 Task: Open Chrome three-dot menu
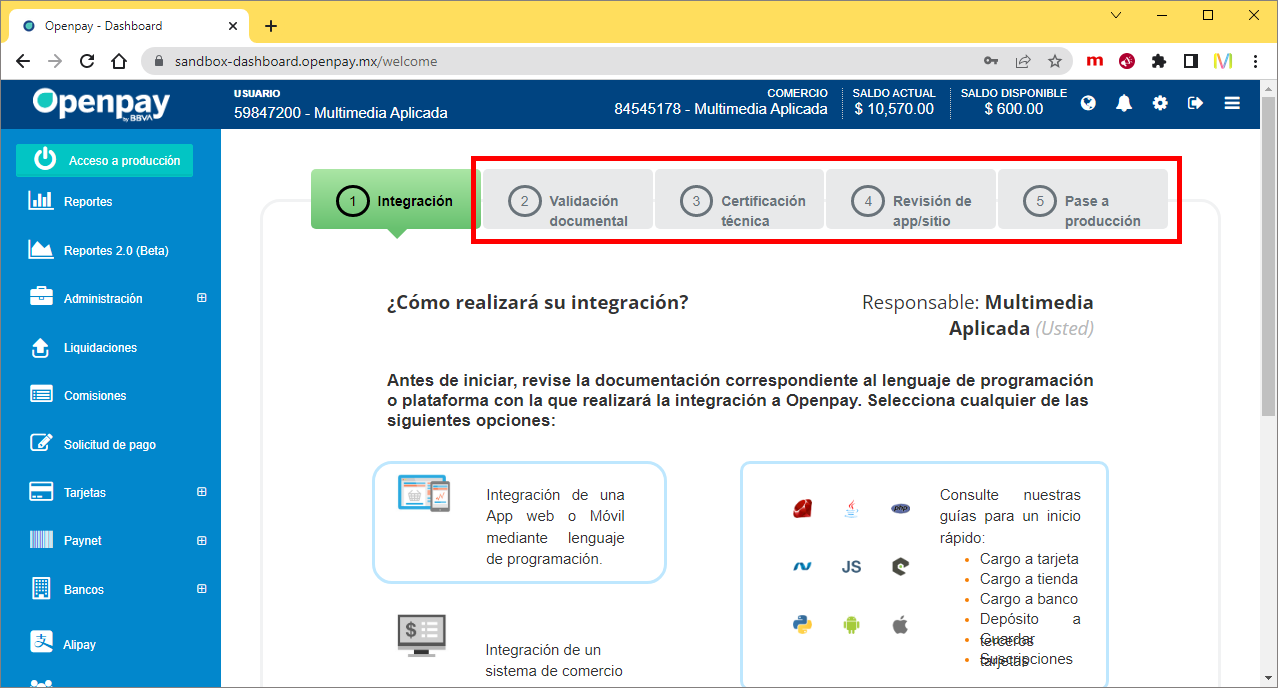pyautogui.click(x=1254, y=61)
